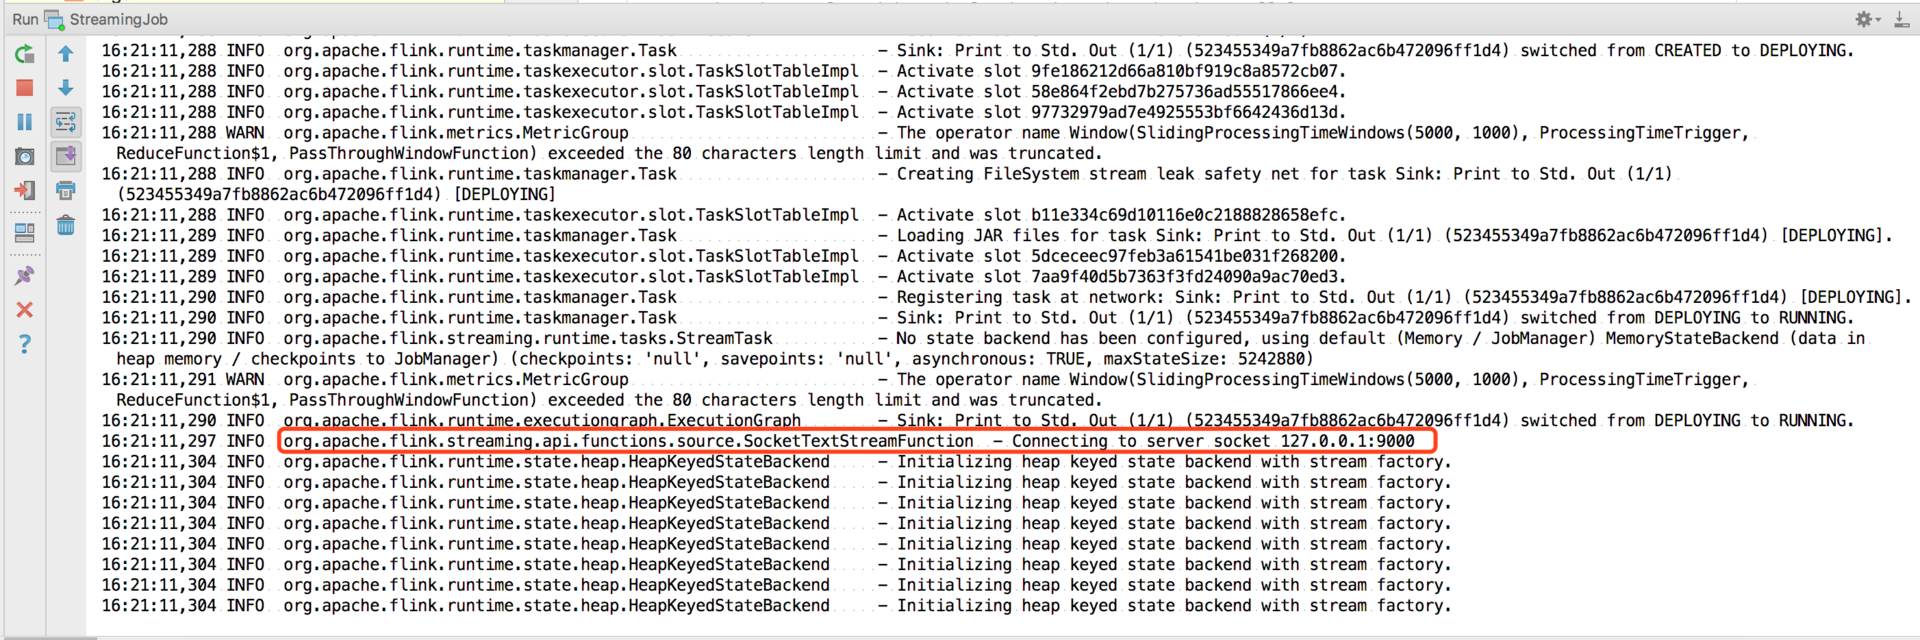Stop the running StreamingJob process
This screenshot has height=640, width=1920.
25,88
